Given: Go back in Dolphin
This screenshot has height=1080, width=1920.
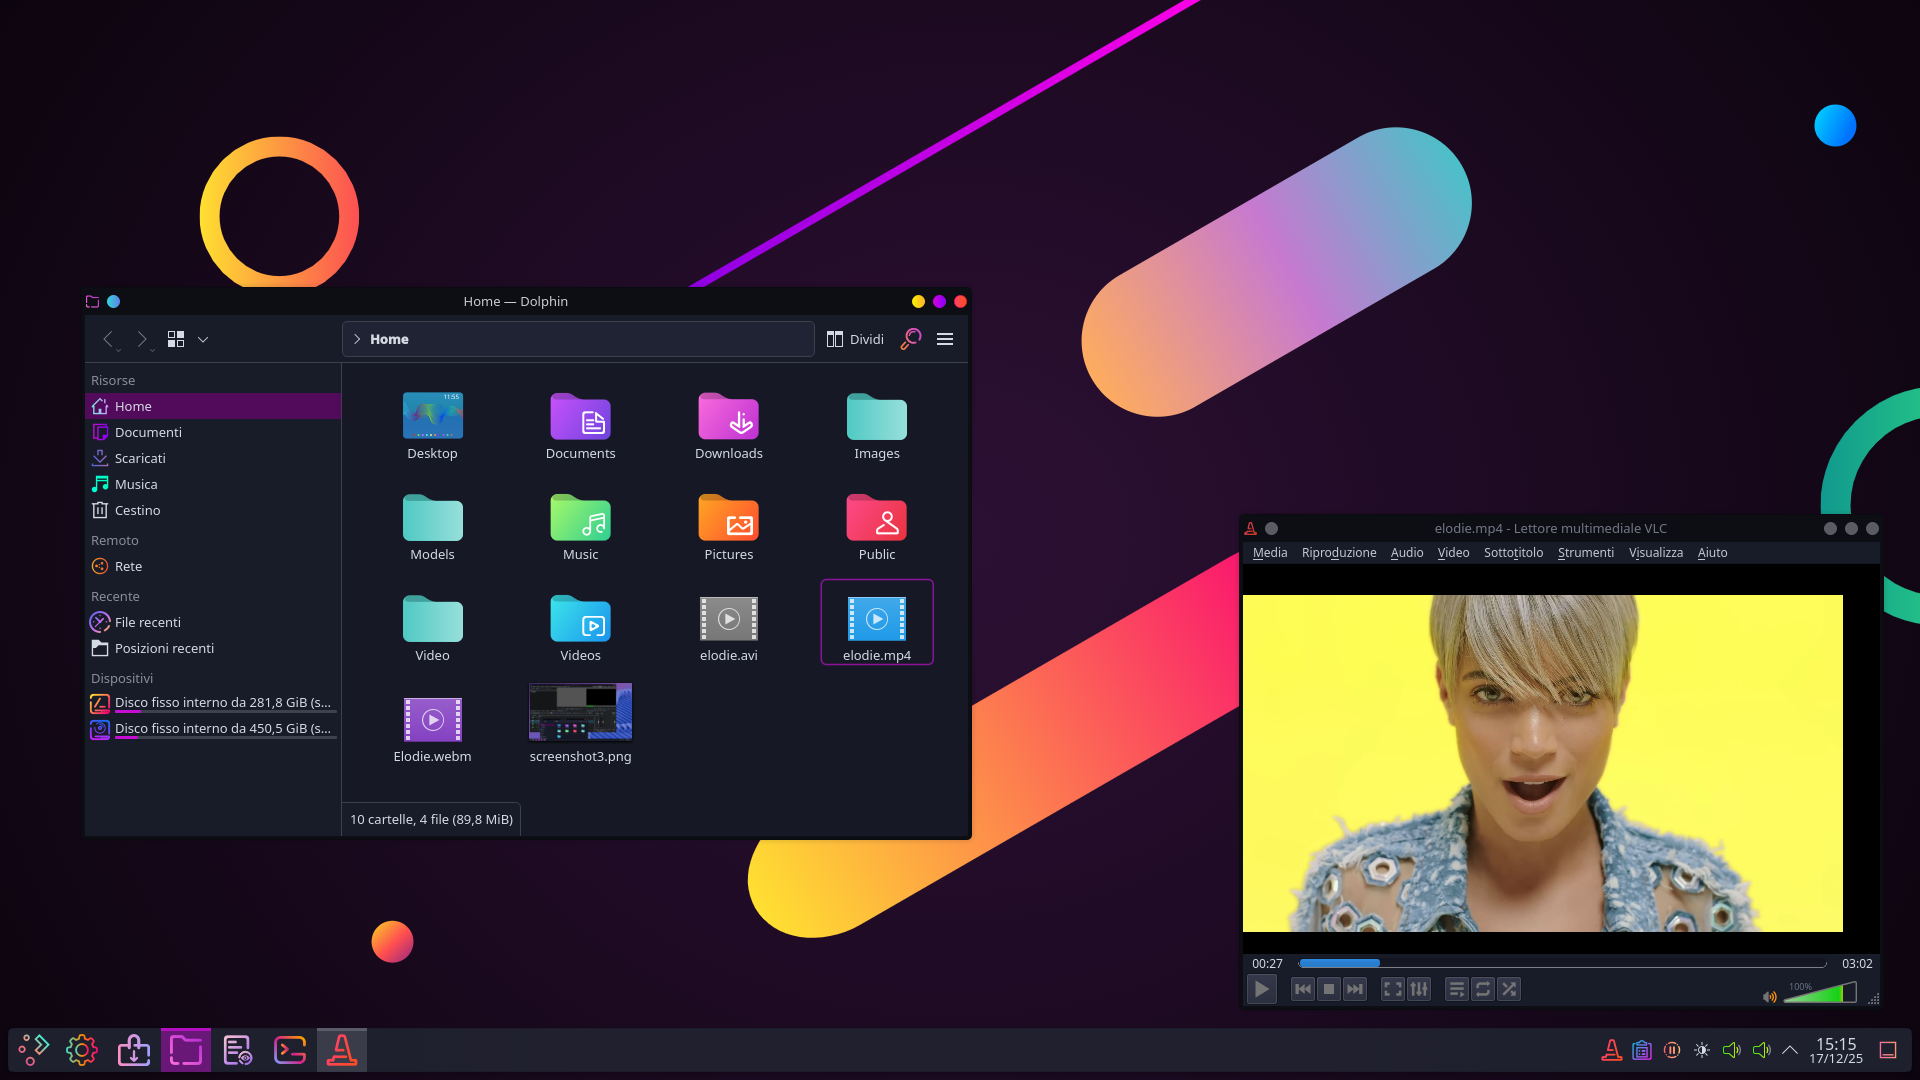Looking at the screenshot, I should tap(108, 339).
